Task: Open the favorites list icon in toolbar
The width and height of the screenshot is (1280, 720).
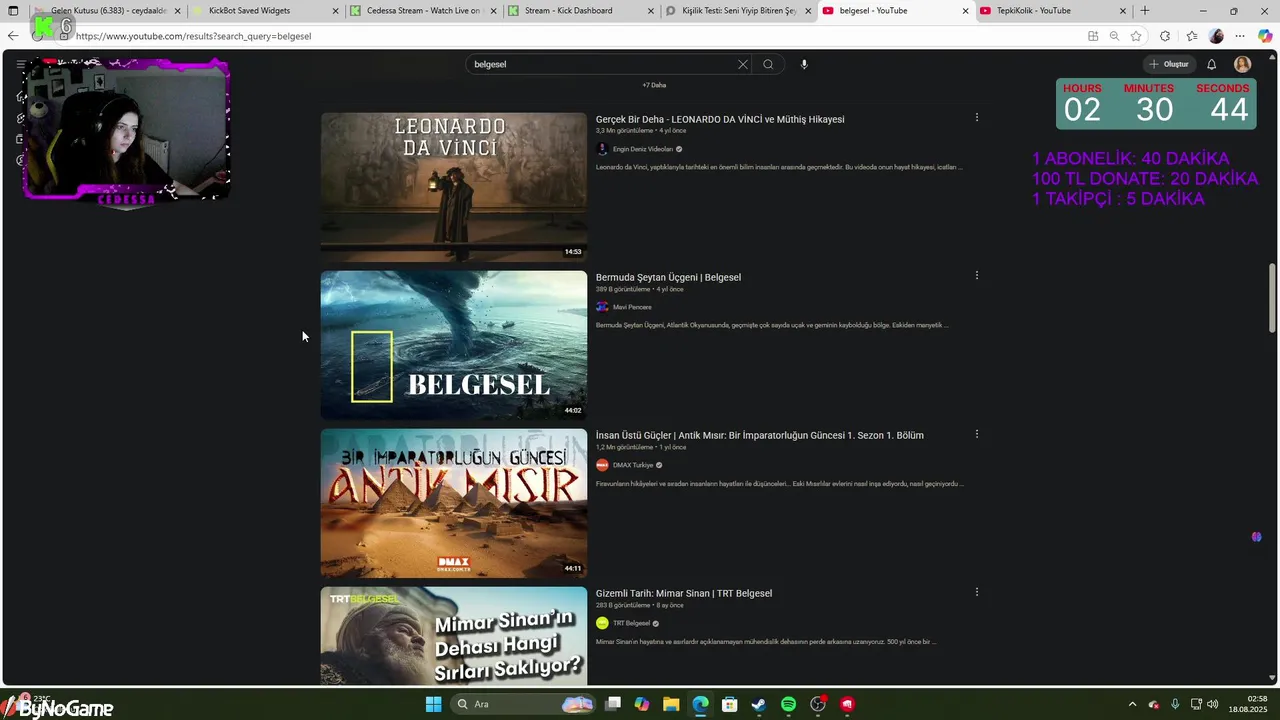Action: click(1191, 36)
